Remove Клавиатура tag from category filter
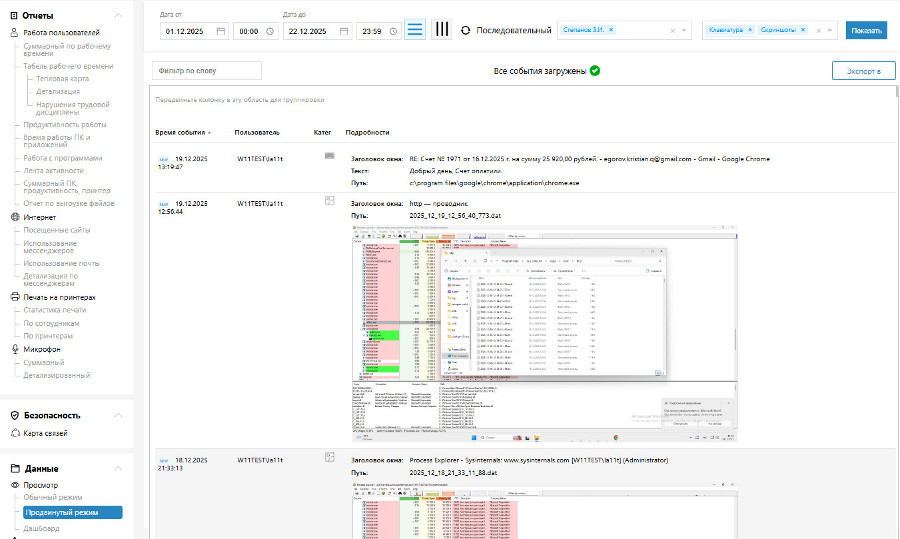The width and height of the screenshot is (900, 539). tap(750, 30)
